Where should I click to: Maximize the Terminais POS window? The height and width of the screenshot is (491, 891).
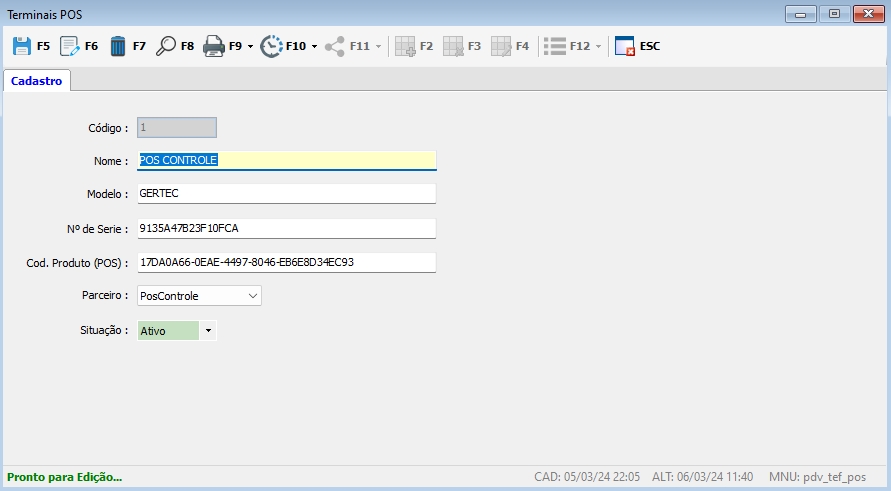tap(833, 13)
